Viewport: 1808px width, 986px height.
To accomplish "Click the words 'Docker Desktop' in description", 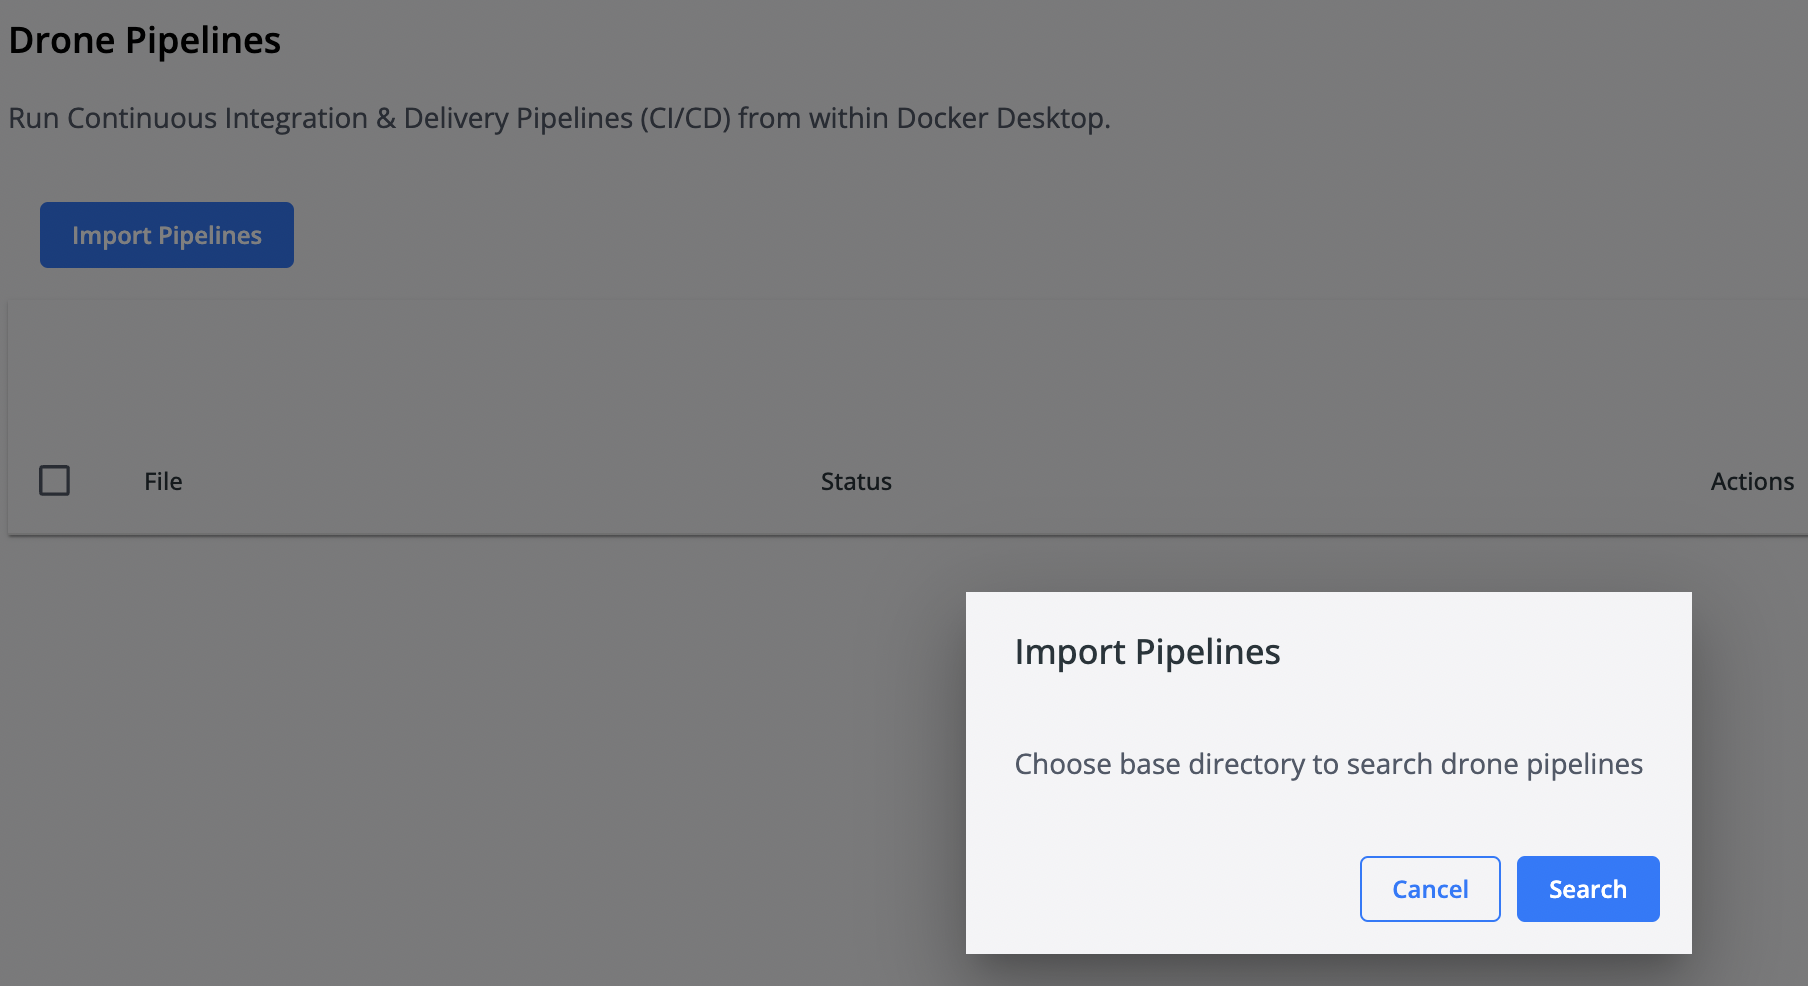I will [1001, 118].
